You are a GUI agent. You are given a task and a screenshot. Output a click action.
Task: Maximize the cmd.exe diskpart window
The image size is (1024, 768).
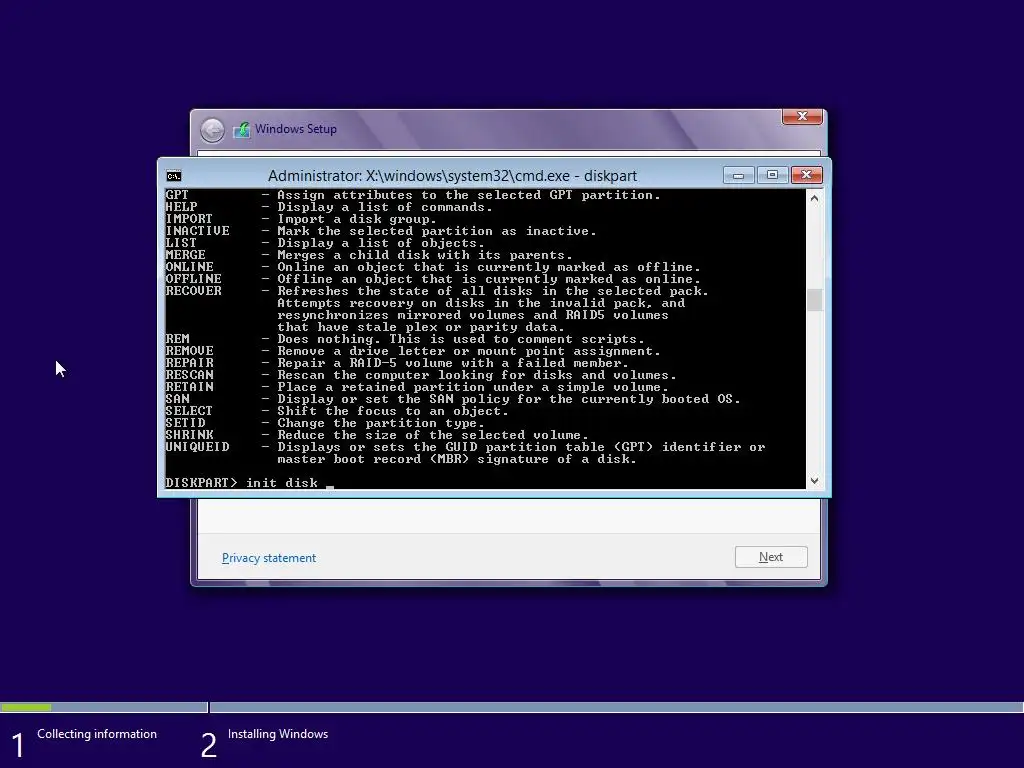click(772, 175)
